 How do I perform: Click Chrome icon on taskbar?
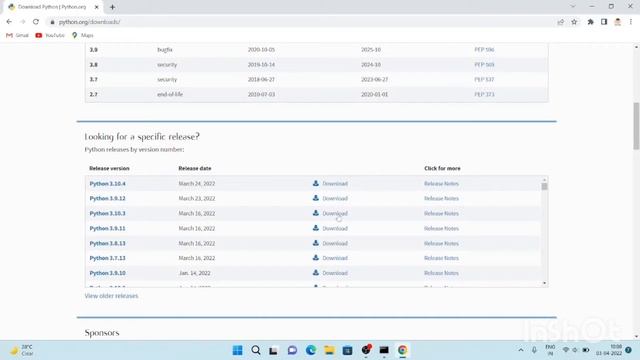click(402, 350)
